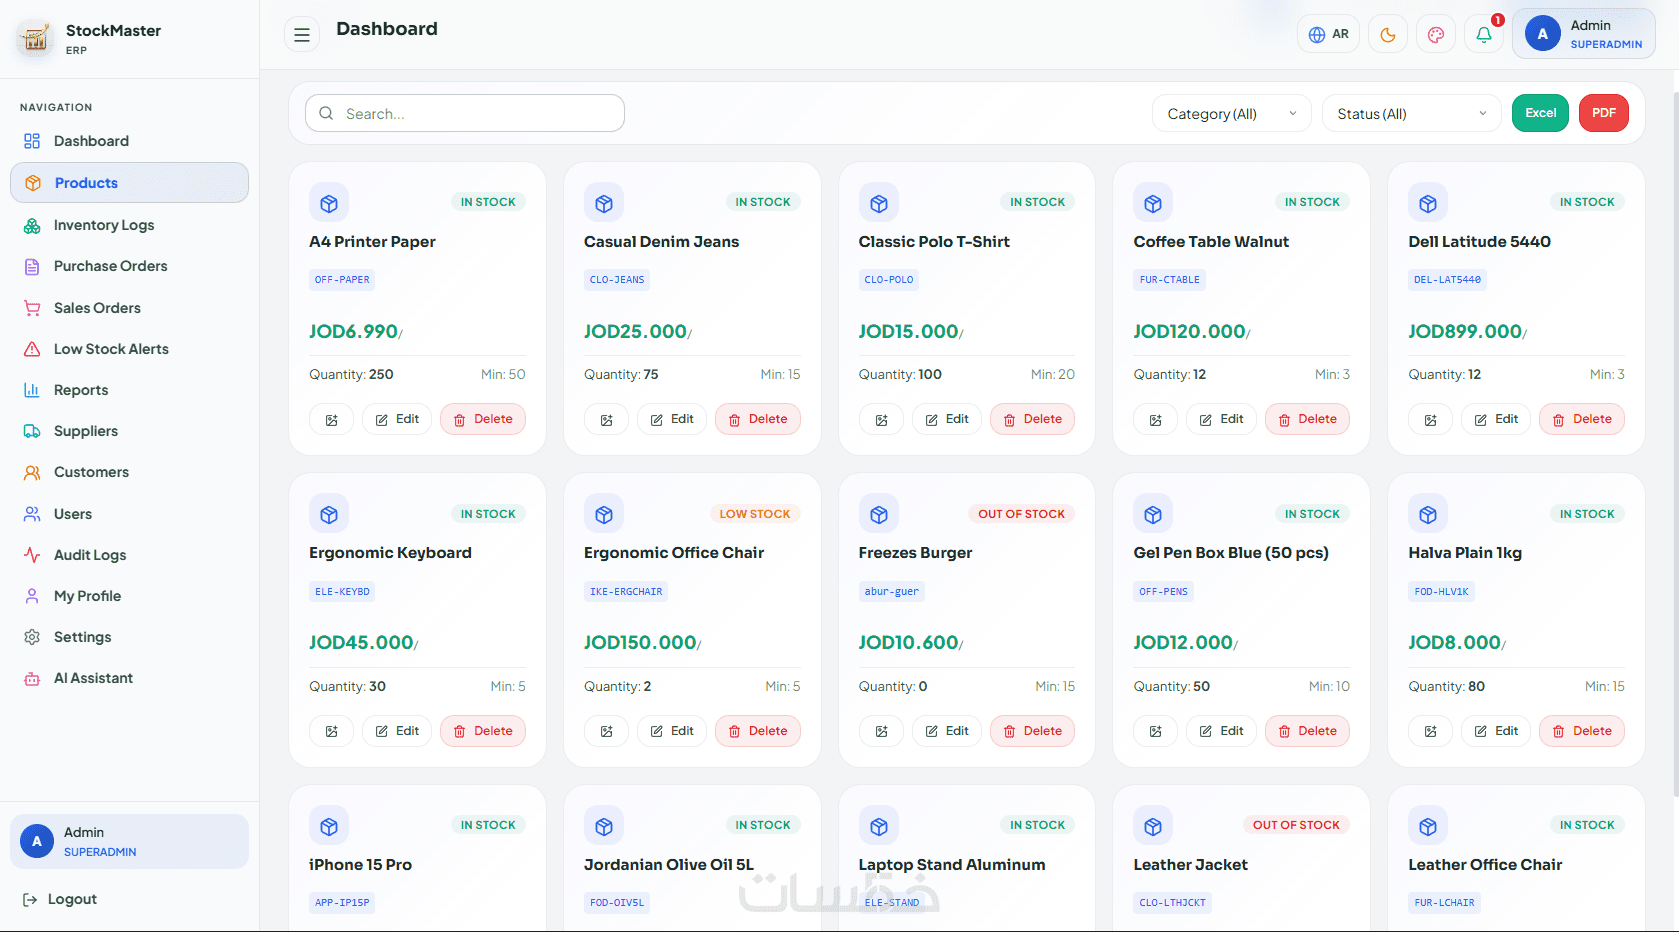Delete Ergonomic Keyboard product
Screen dimensions: 1679x932
483,731
